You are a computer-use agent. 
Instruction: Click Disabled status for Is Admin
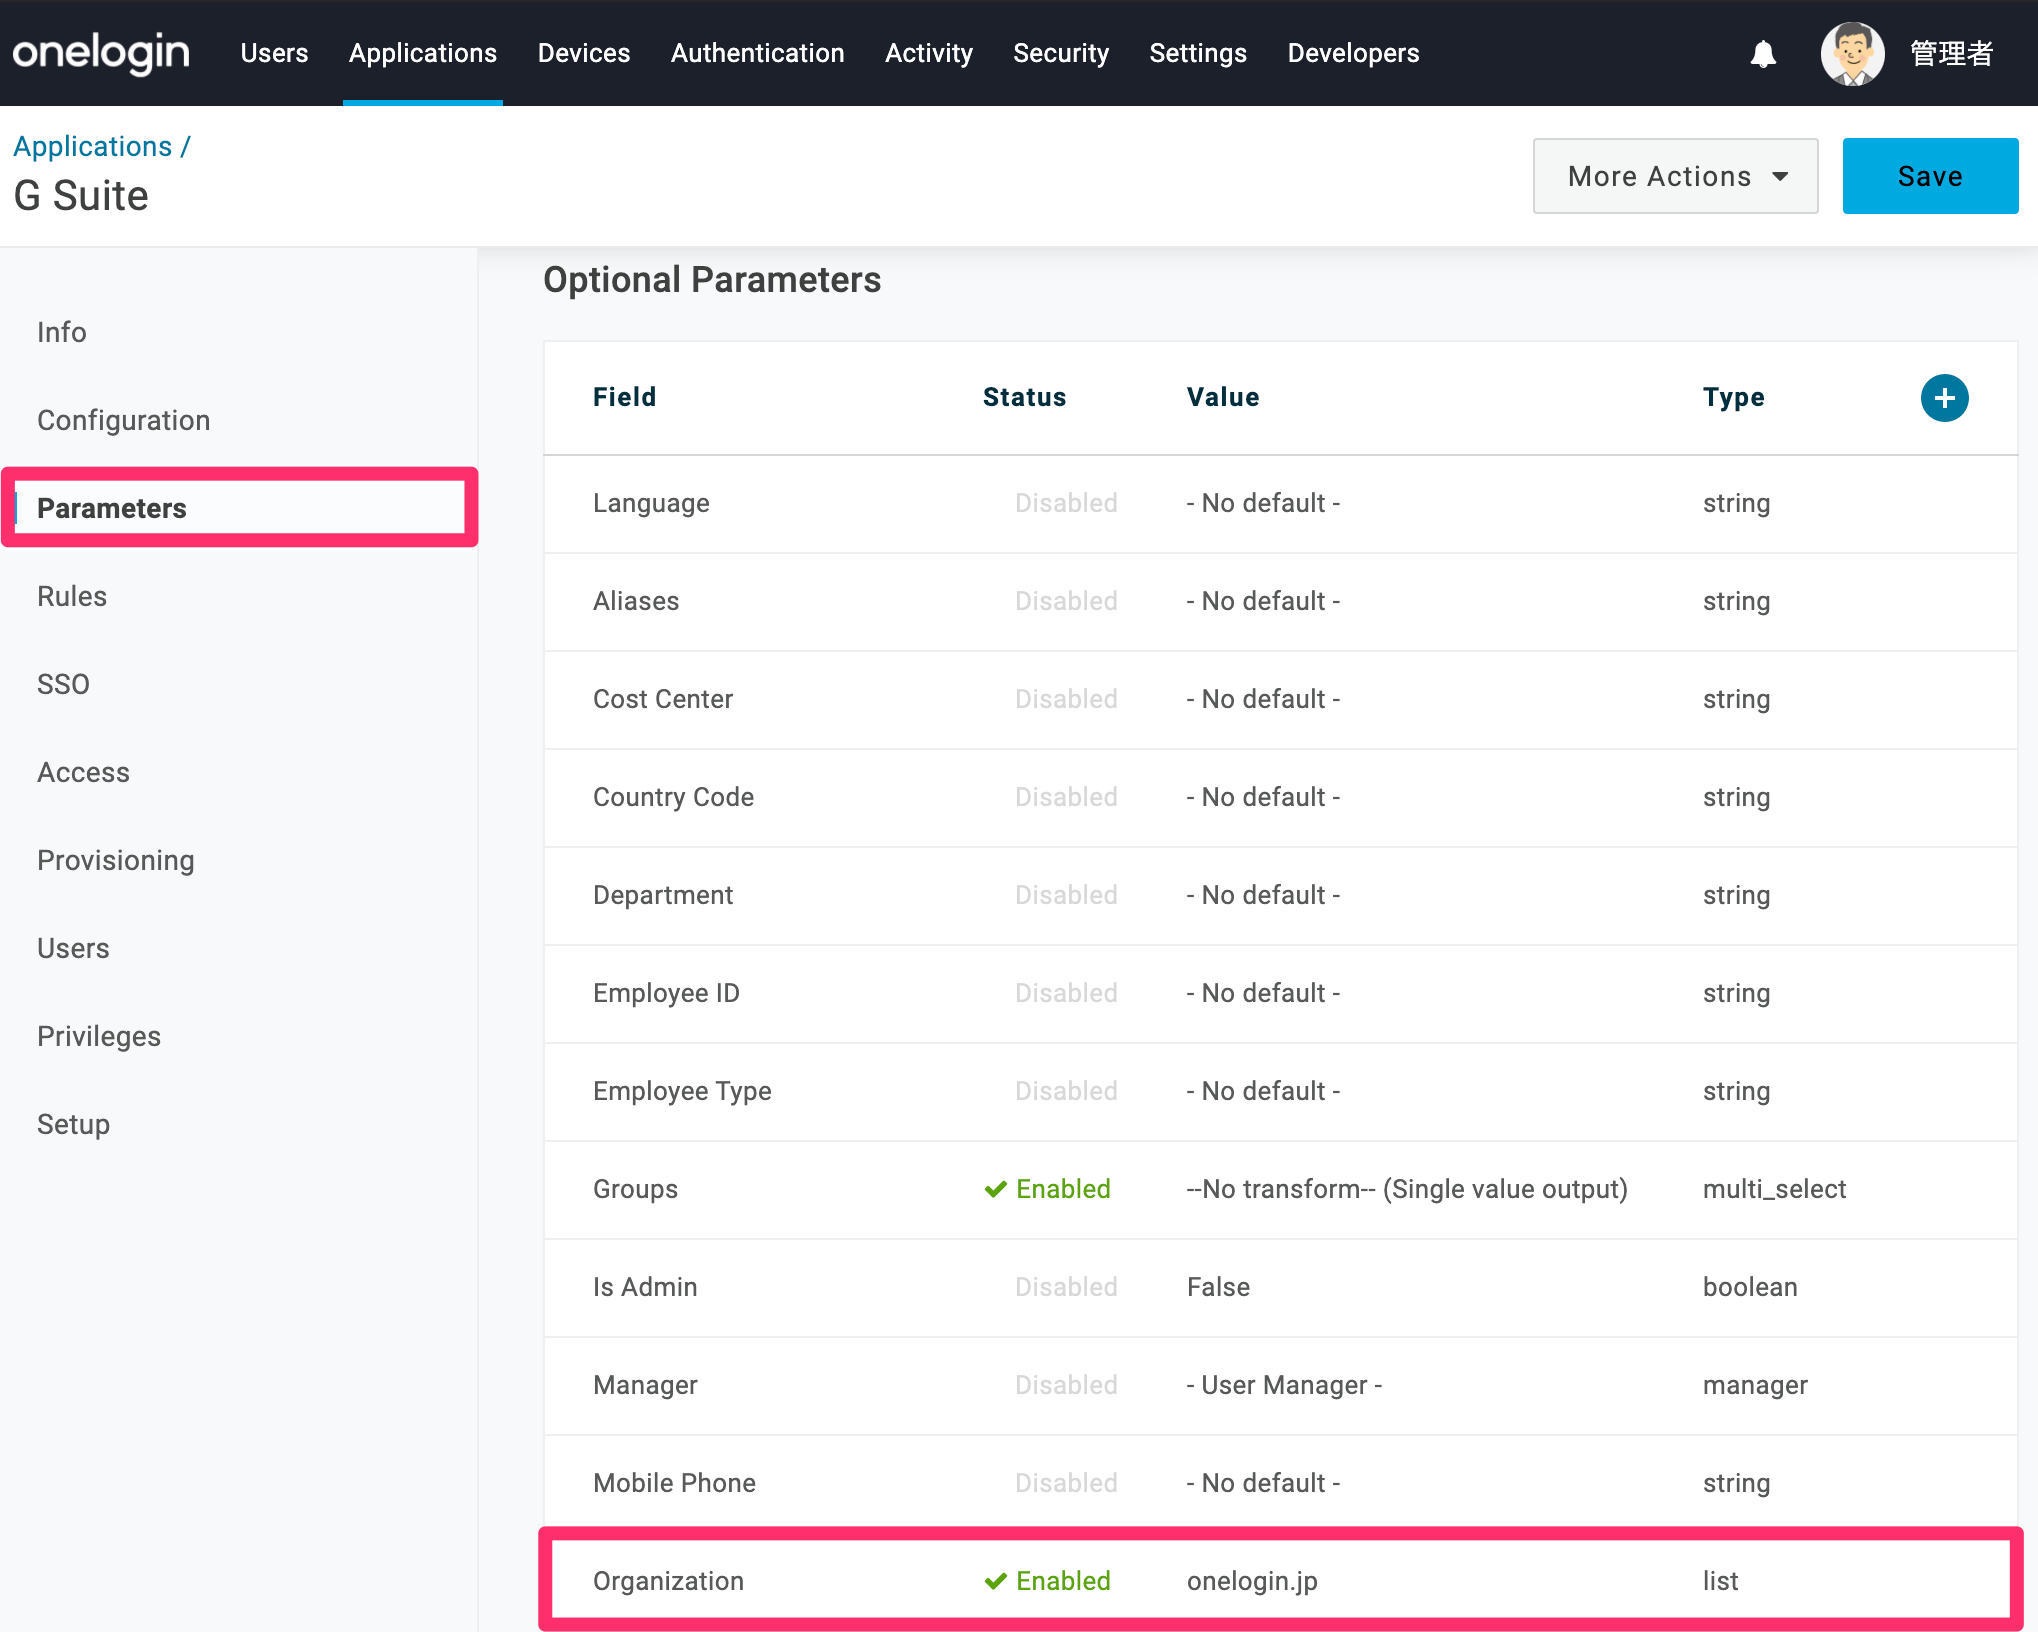coord(1066,1287)
